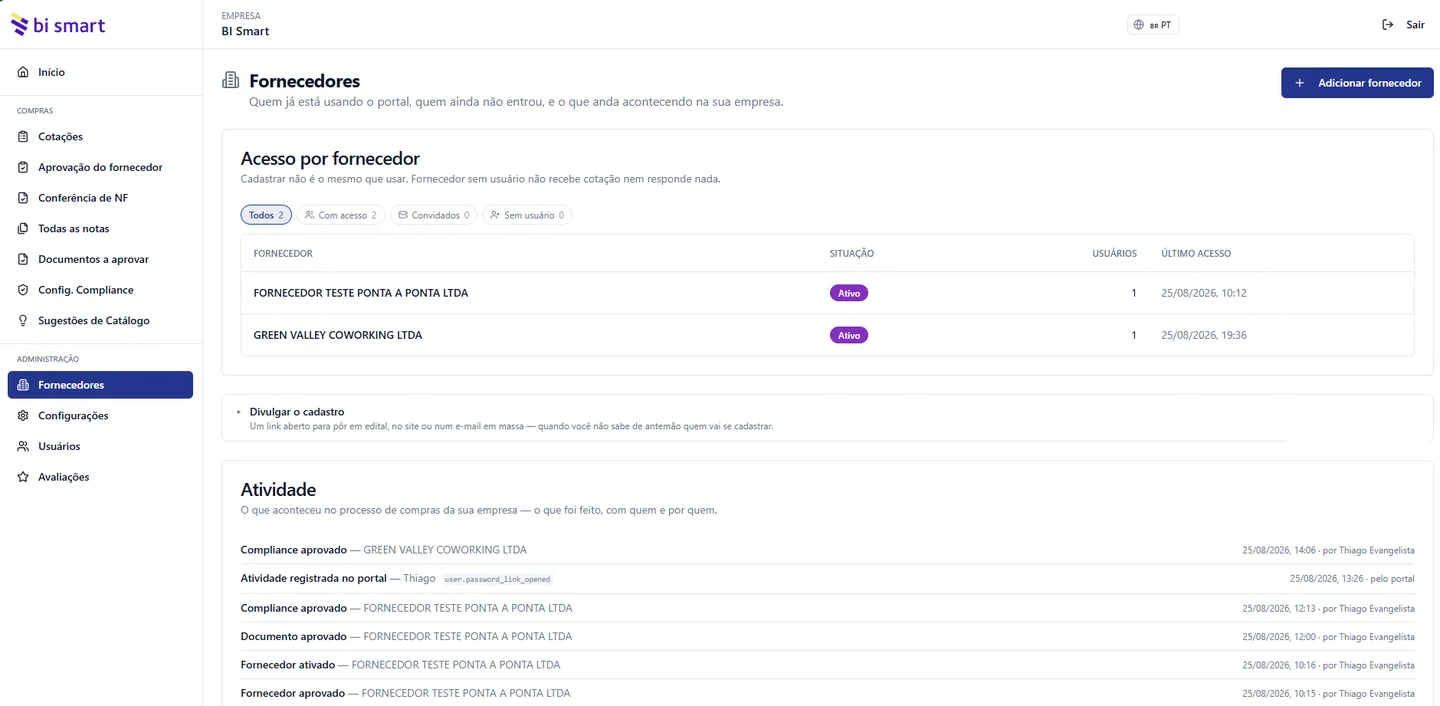Click the document icon beside Conferência de NF
The height and width of the screenshot is (706, 1440).
tap(23, 198)
